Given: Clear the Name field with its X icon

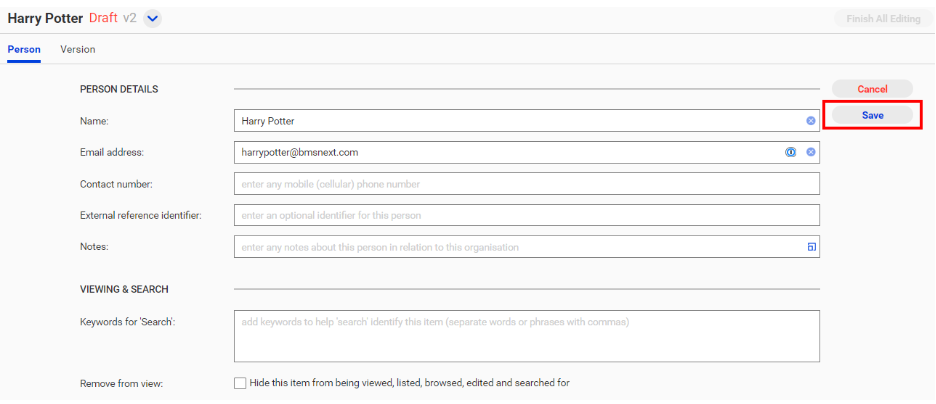Looking at the screenshot, I should point(811,121).
